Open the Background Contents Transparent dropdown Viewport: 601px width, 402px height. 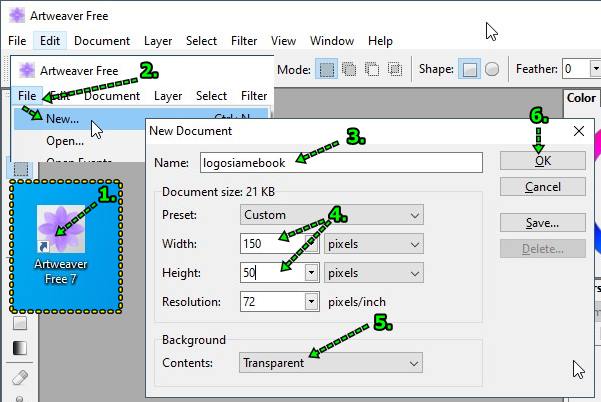point(331,363)
